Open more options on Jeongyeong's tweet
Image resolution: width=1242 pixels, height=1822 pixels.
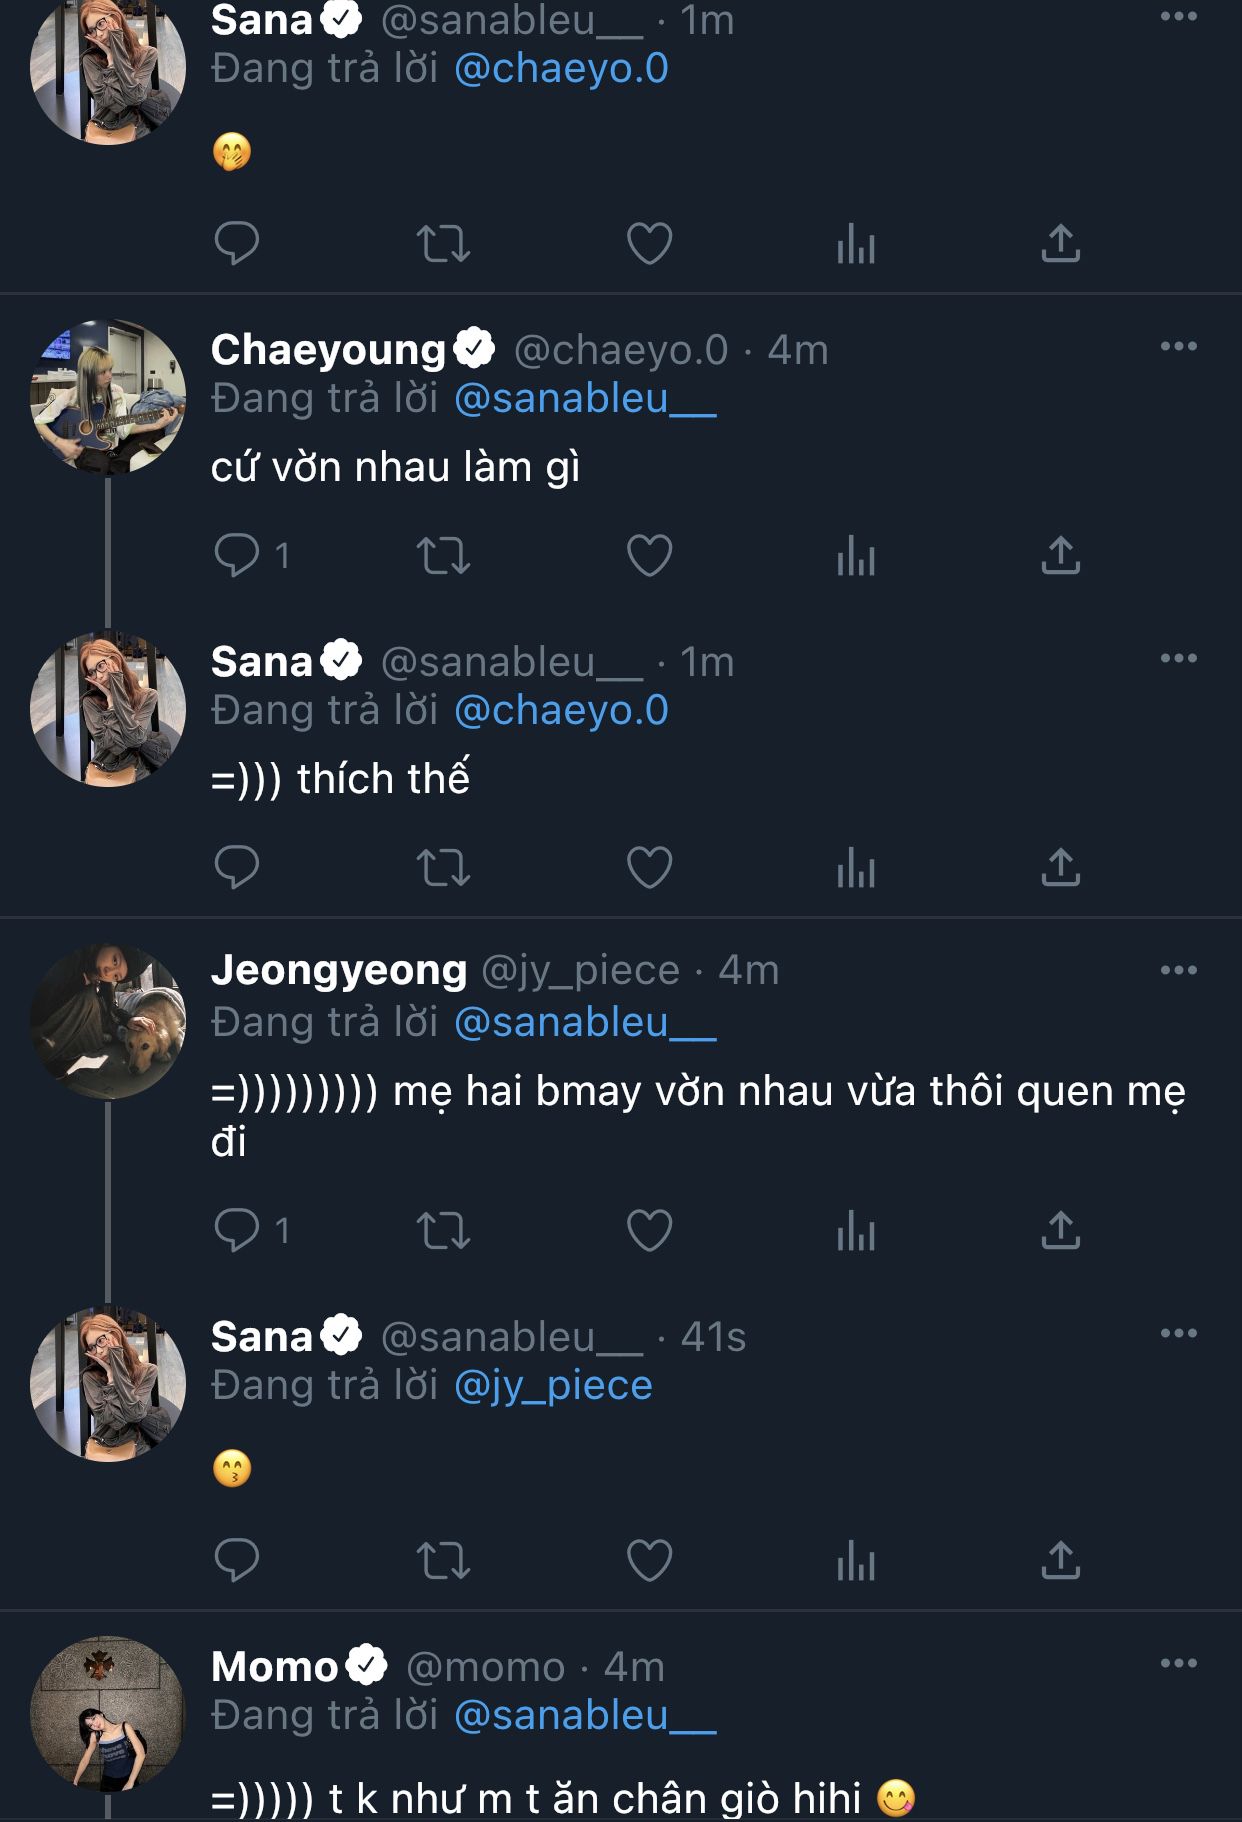tap(1178, 970)
